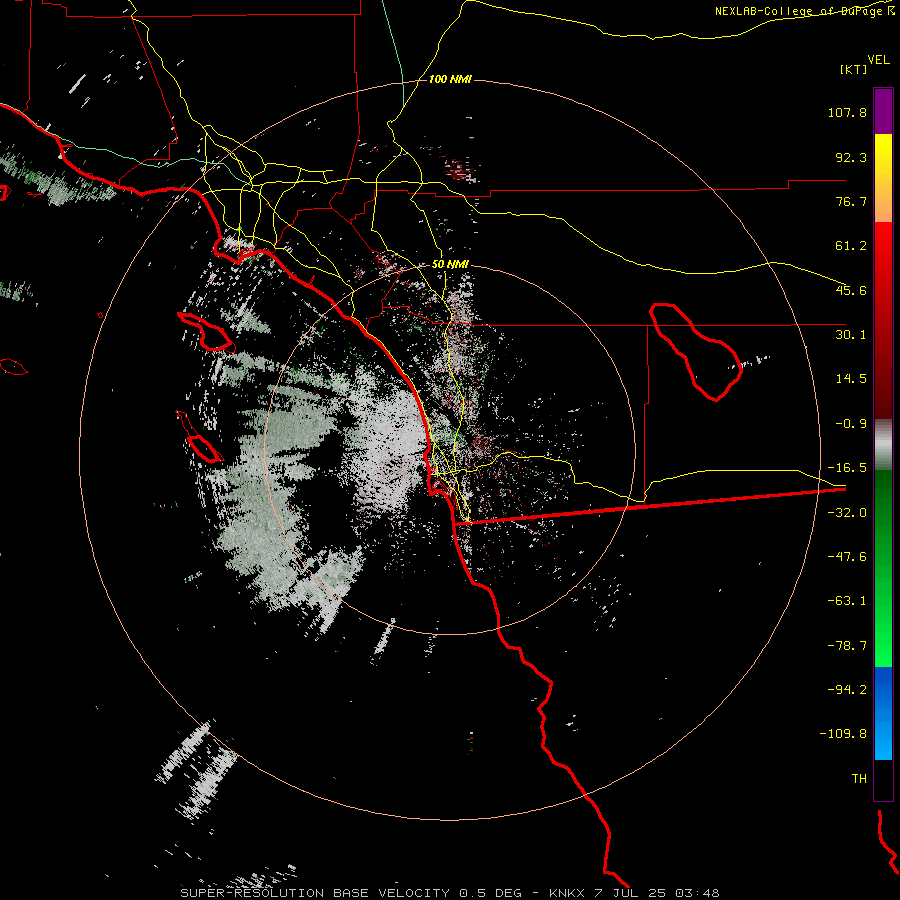Click the 61.2 velocity scale value
The height and width of the screenshot is (900, 900).
tap(851, 246)
